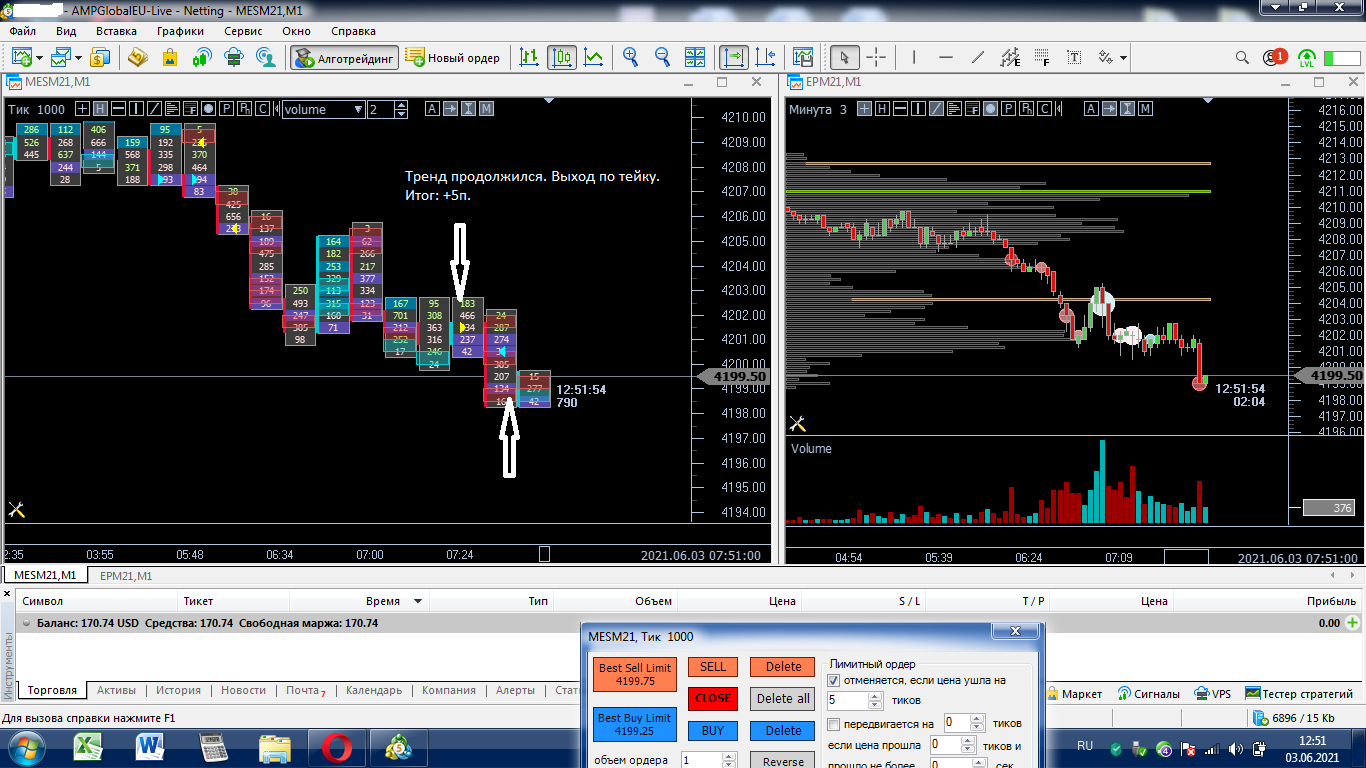Open the Excel icon in the taskbar
Screen dimensions: 1366x768
pyautogui.click(x=91, y=747)
